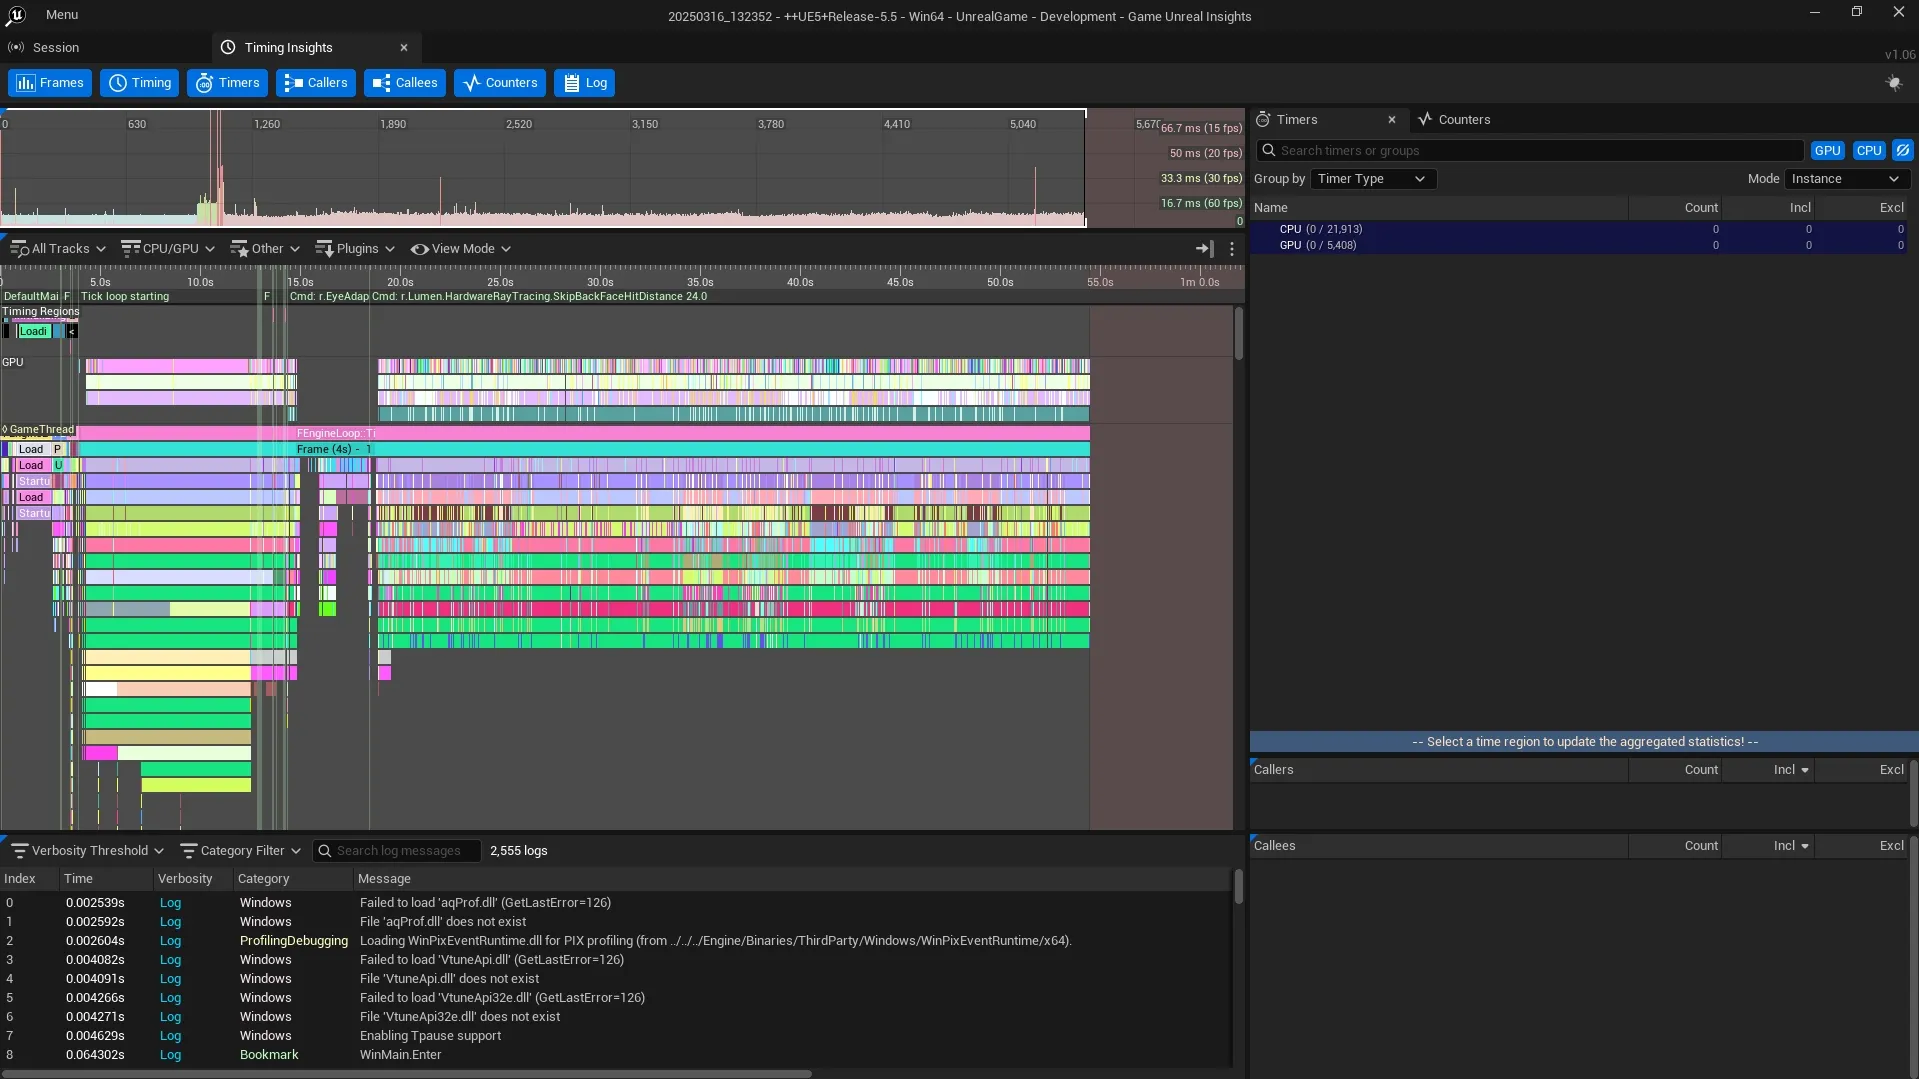This screenshot has width=1919, height=1079.
Task: Open the debug bug icon in toolbar
Action: click(x=1894, y=83)
